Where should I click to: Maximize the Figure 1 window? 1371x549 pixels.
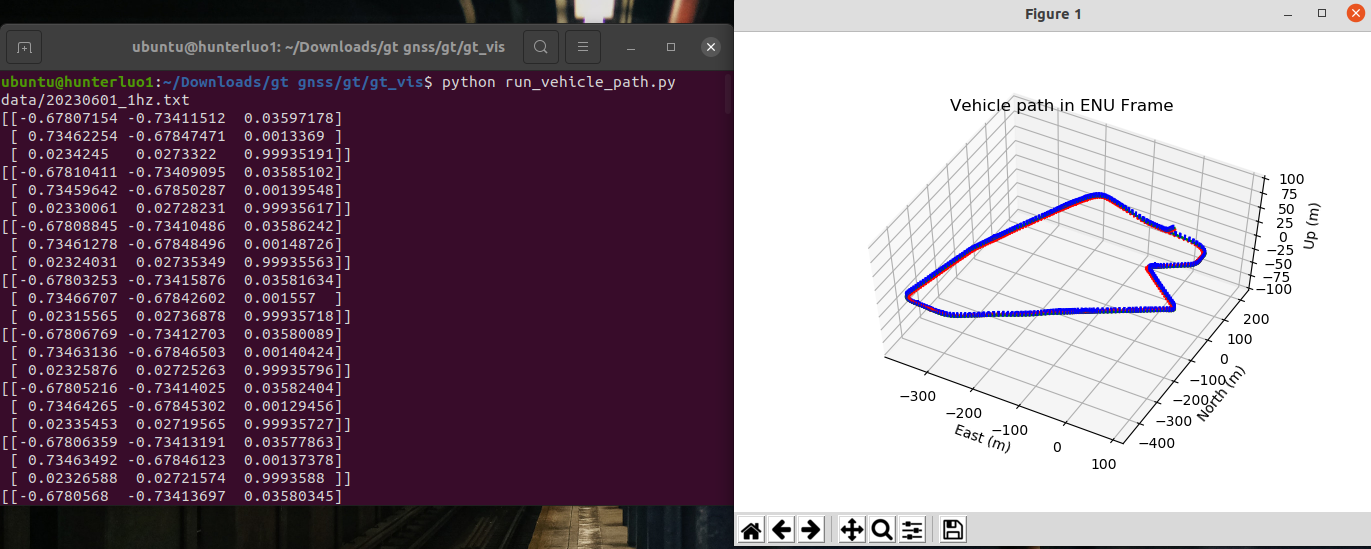point(1322,13)
